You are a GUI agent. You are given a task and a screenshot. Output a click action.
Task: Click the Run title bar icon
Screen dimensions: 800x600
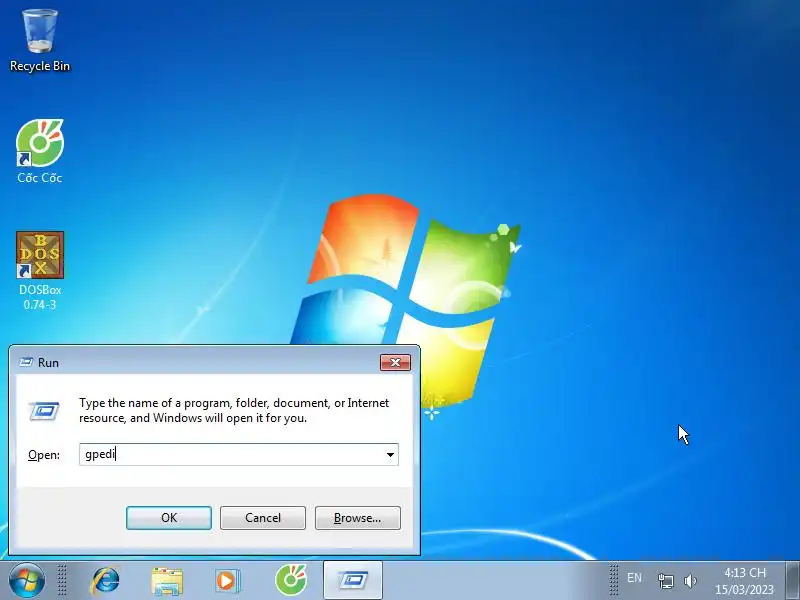[26, 362]
